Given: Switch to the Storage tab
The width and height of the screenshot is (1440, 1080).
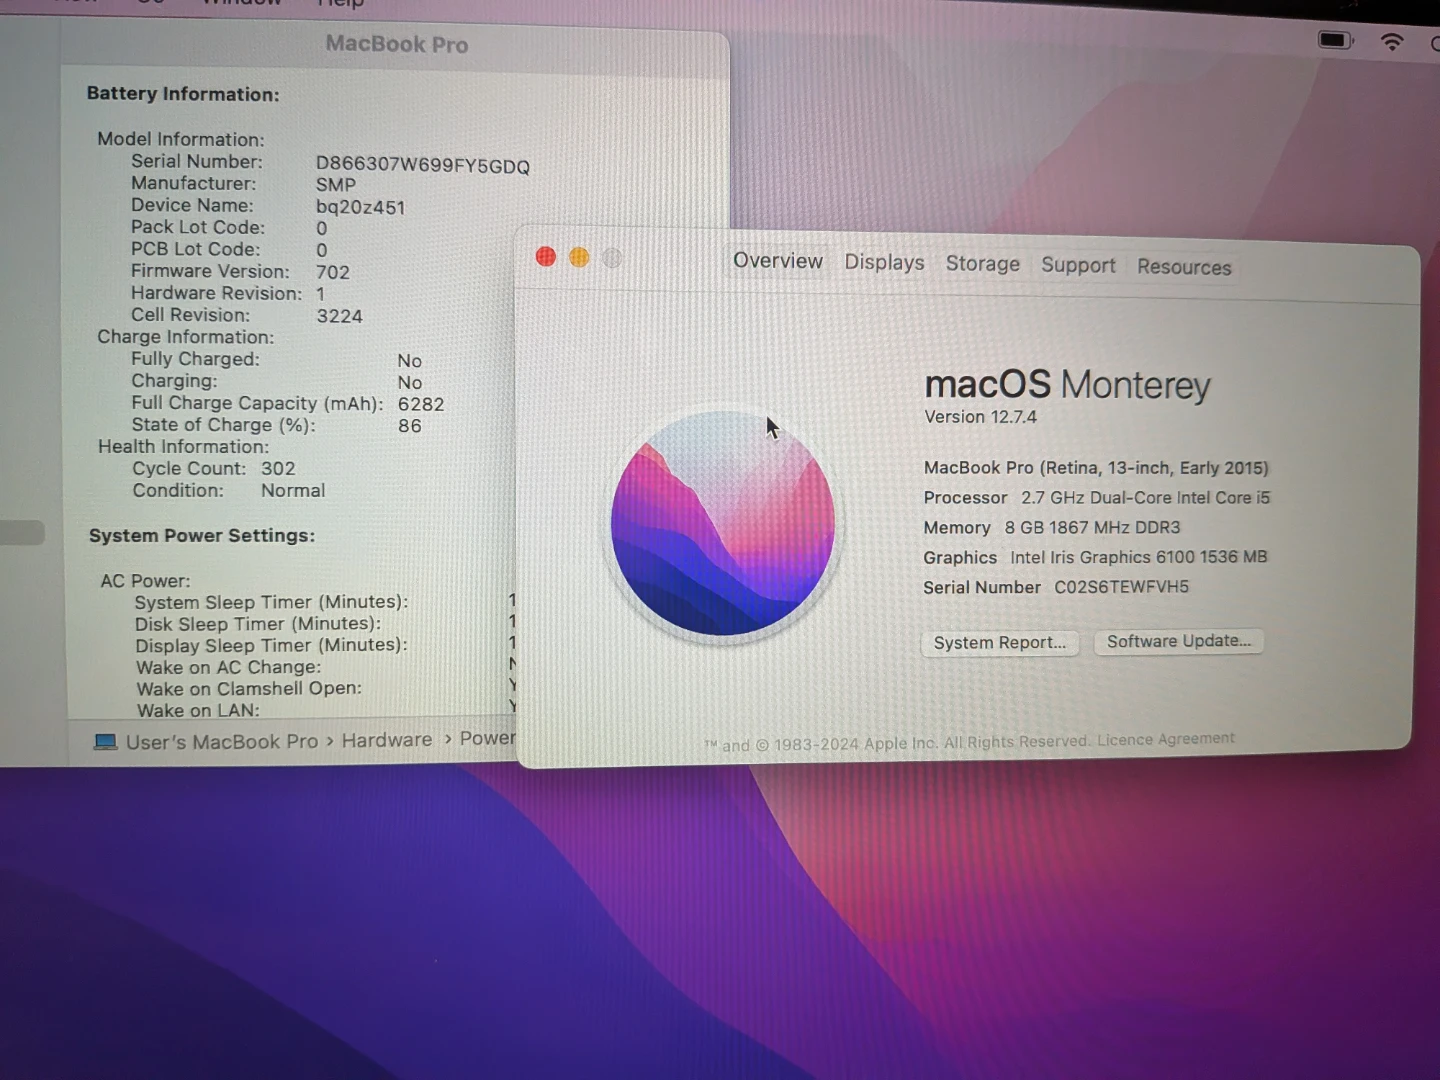Looking at the screenshot, I should click(982, 264).
